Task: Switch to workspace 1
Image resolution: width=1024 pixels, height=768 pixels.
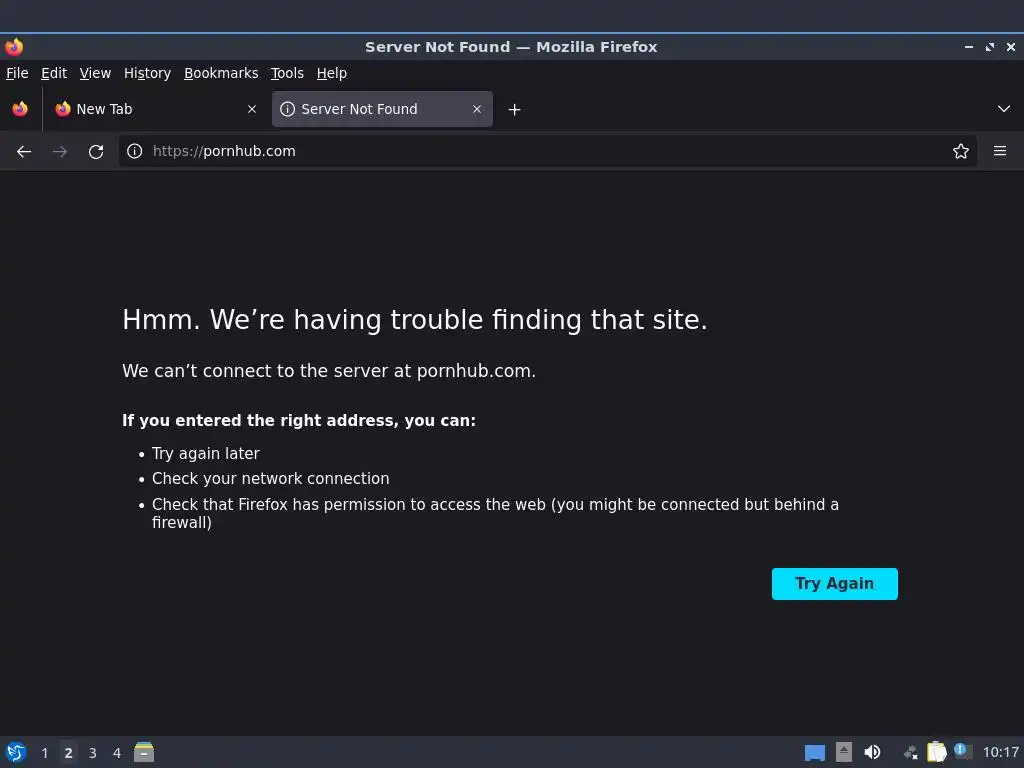Action: 44,753
